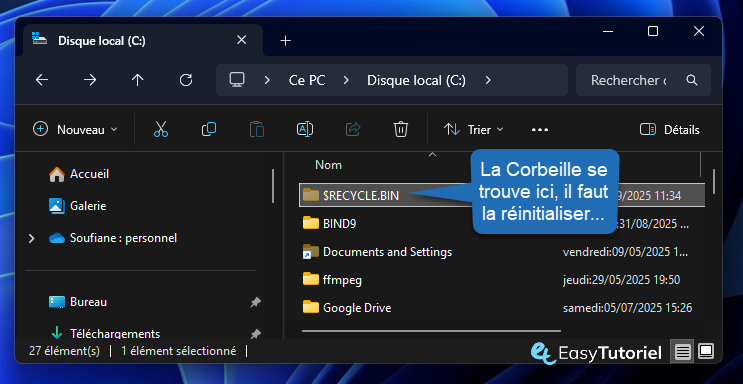Minimize the File Explorer window
The height and width of the screenshot is (384, 743).
(607, 31)
